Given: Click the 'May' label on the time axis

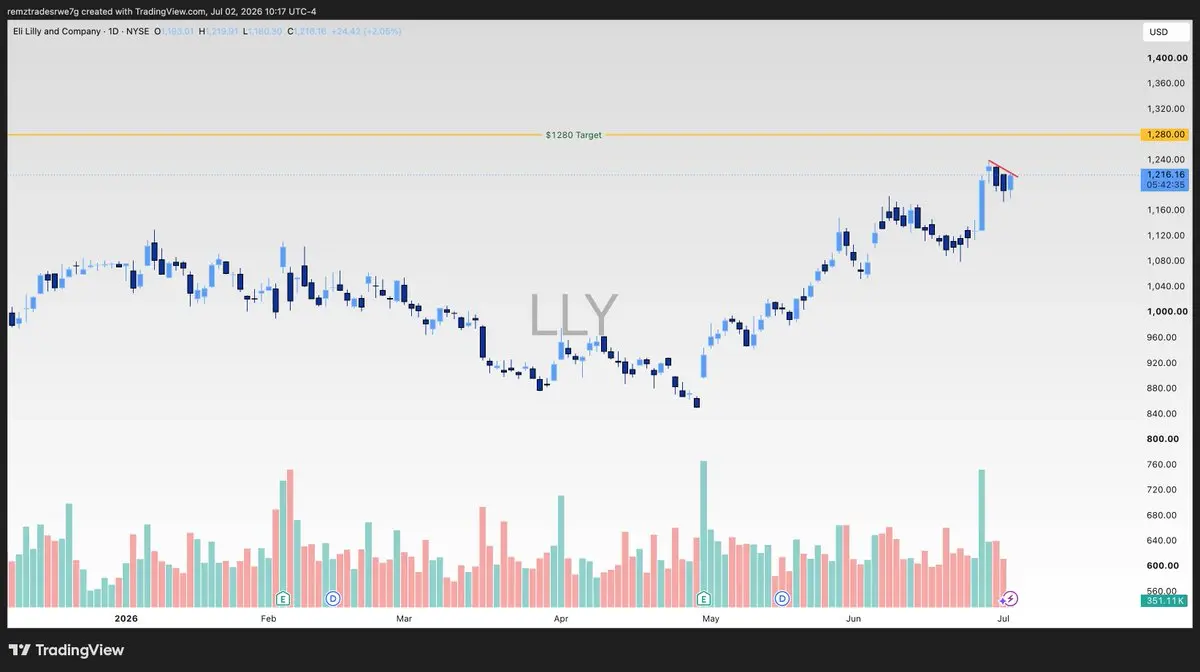Looking at the screenshot, I should (711, 619).
